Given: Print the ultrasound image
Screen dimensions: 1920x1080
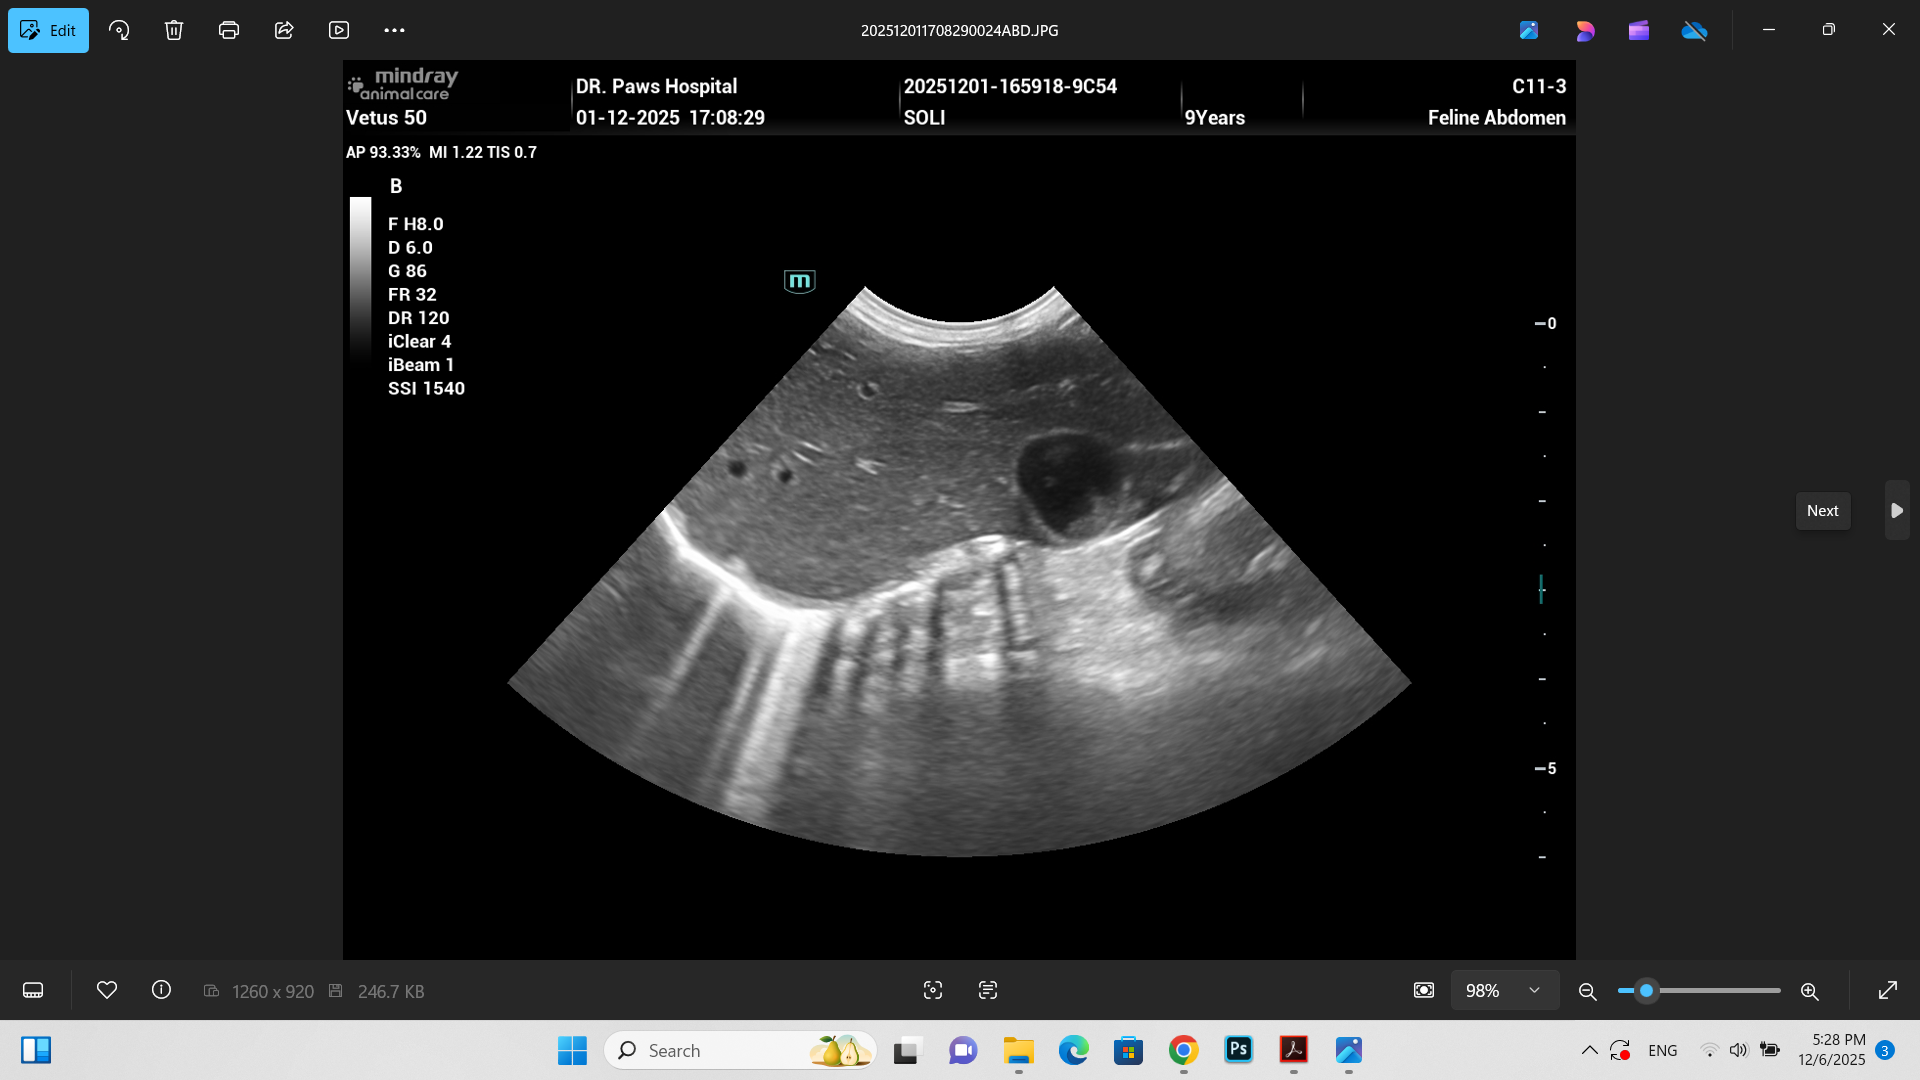Looking at the screenshot, I should (229, 30).
